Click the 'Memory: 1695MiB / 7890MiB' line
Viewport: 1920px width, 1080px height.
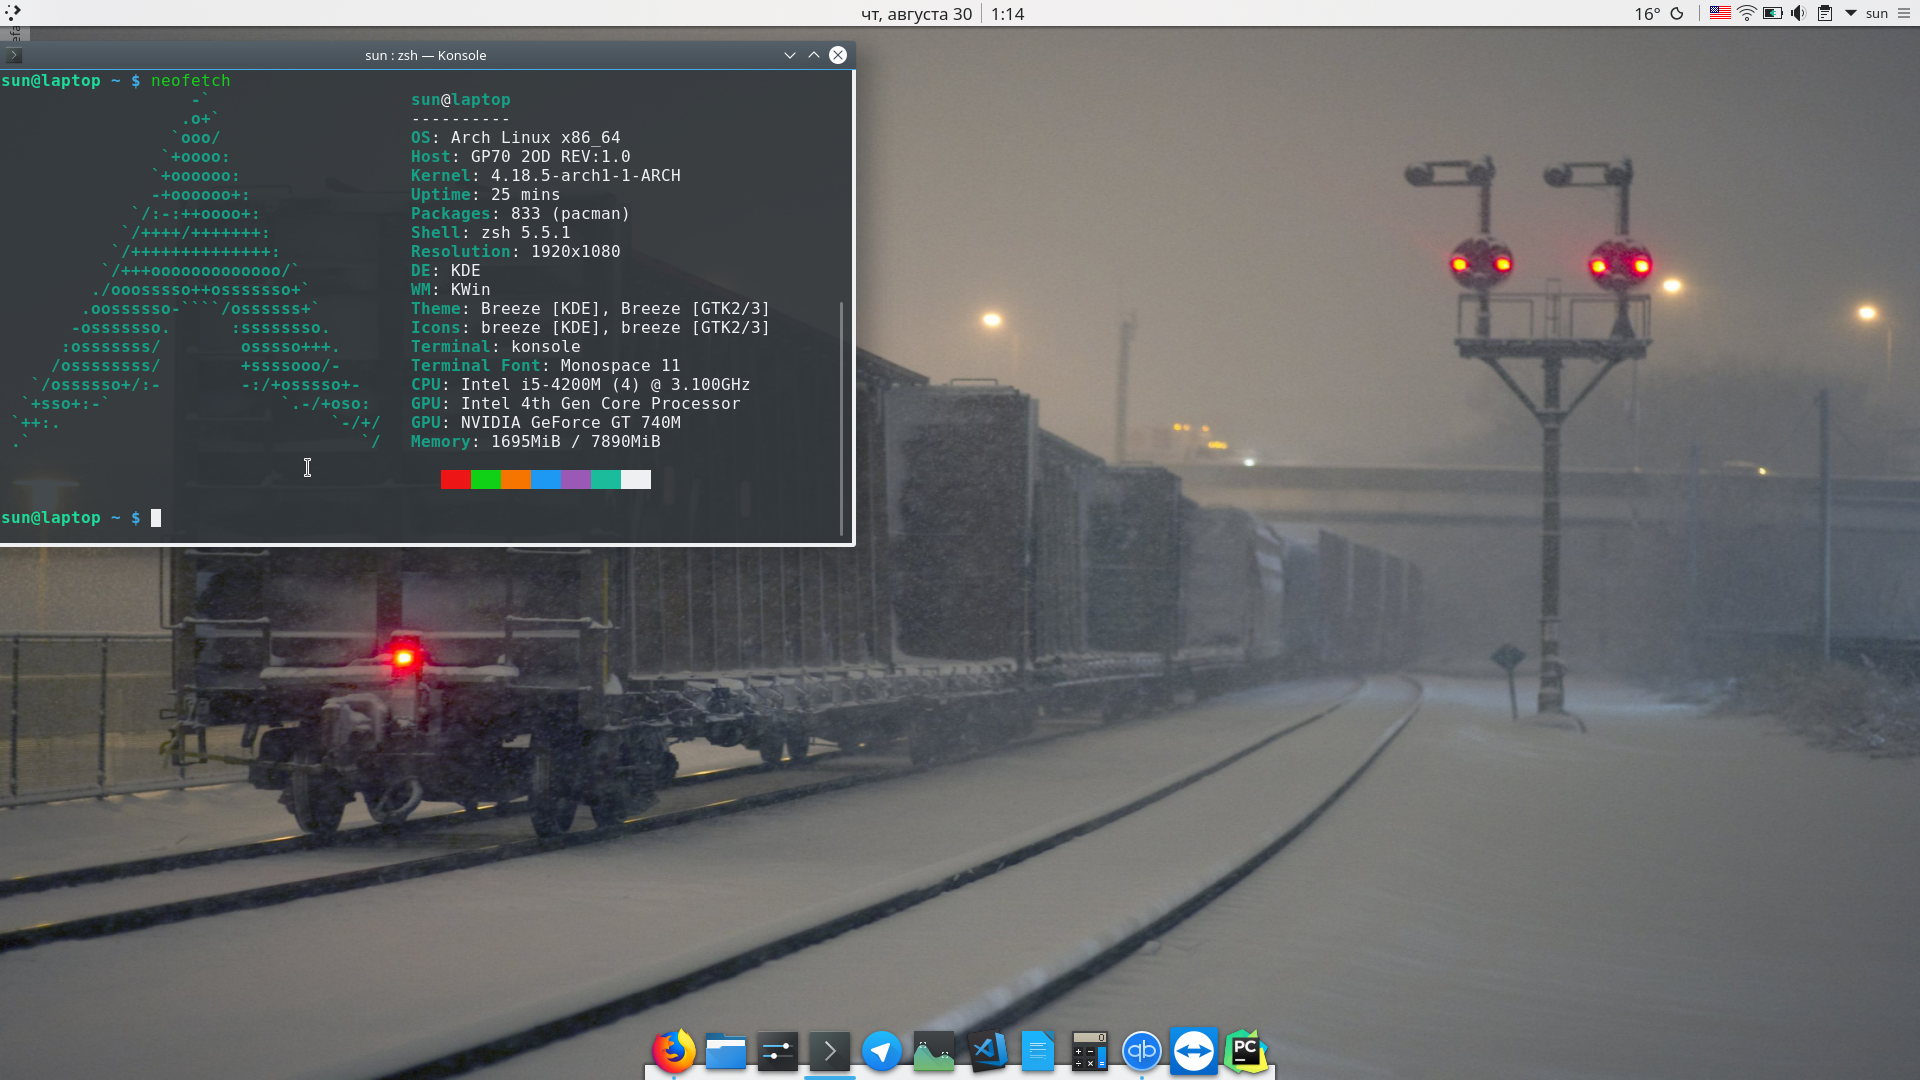tap(535, 441)
